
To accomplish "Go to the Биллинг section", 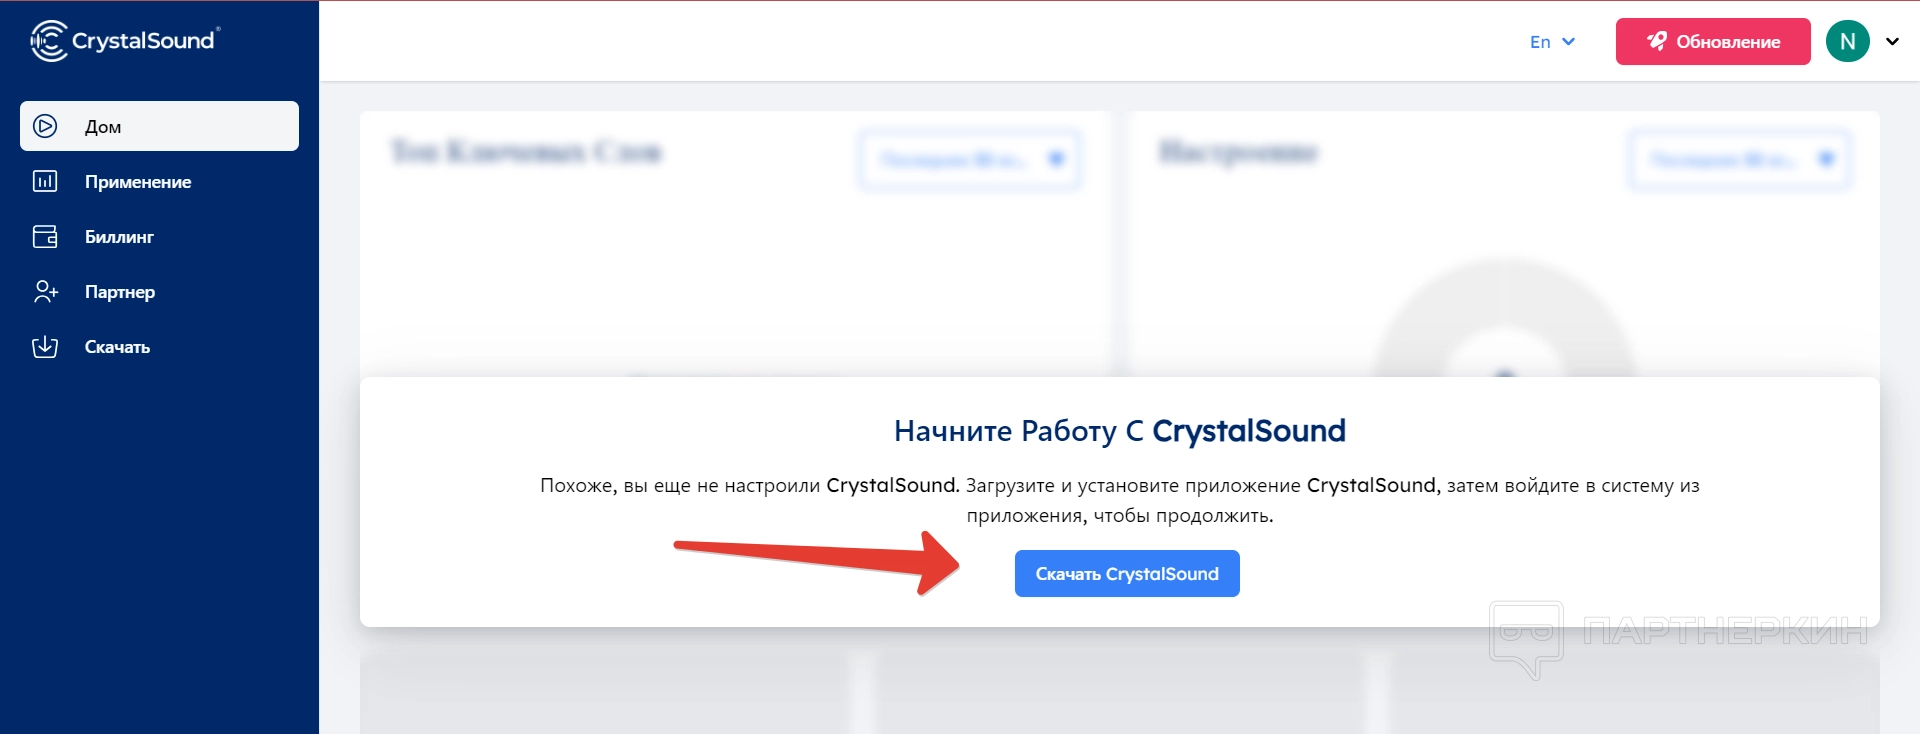I will coord(159,236).
